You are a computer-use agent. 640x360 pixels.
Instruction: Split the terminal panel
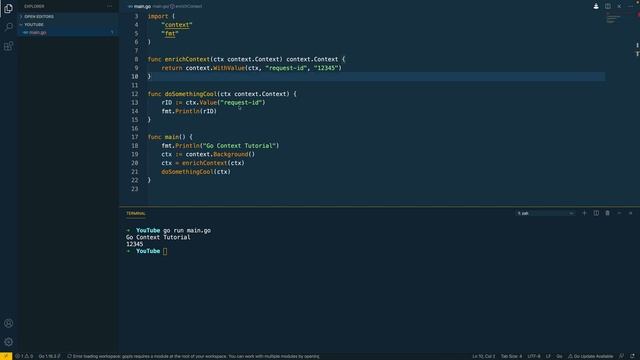click(596, 213)
